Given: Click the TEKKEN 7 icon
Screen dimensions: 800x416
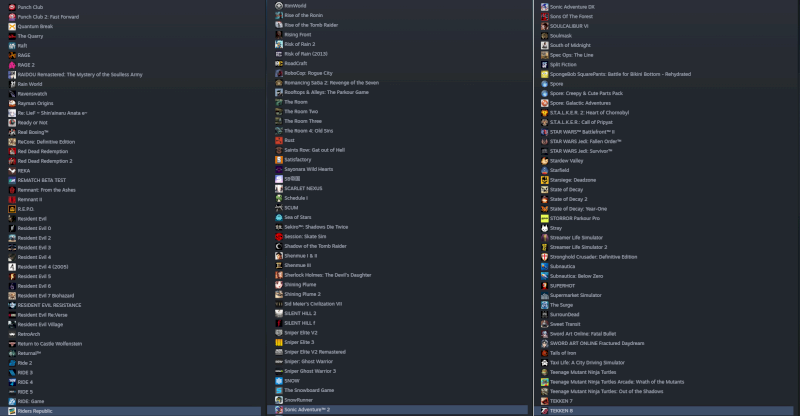Looking at the screenshot, I should (x=544, y=401).
